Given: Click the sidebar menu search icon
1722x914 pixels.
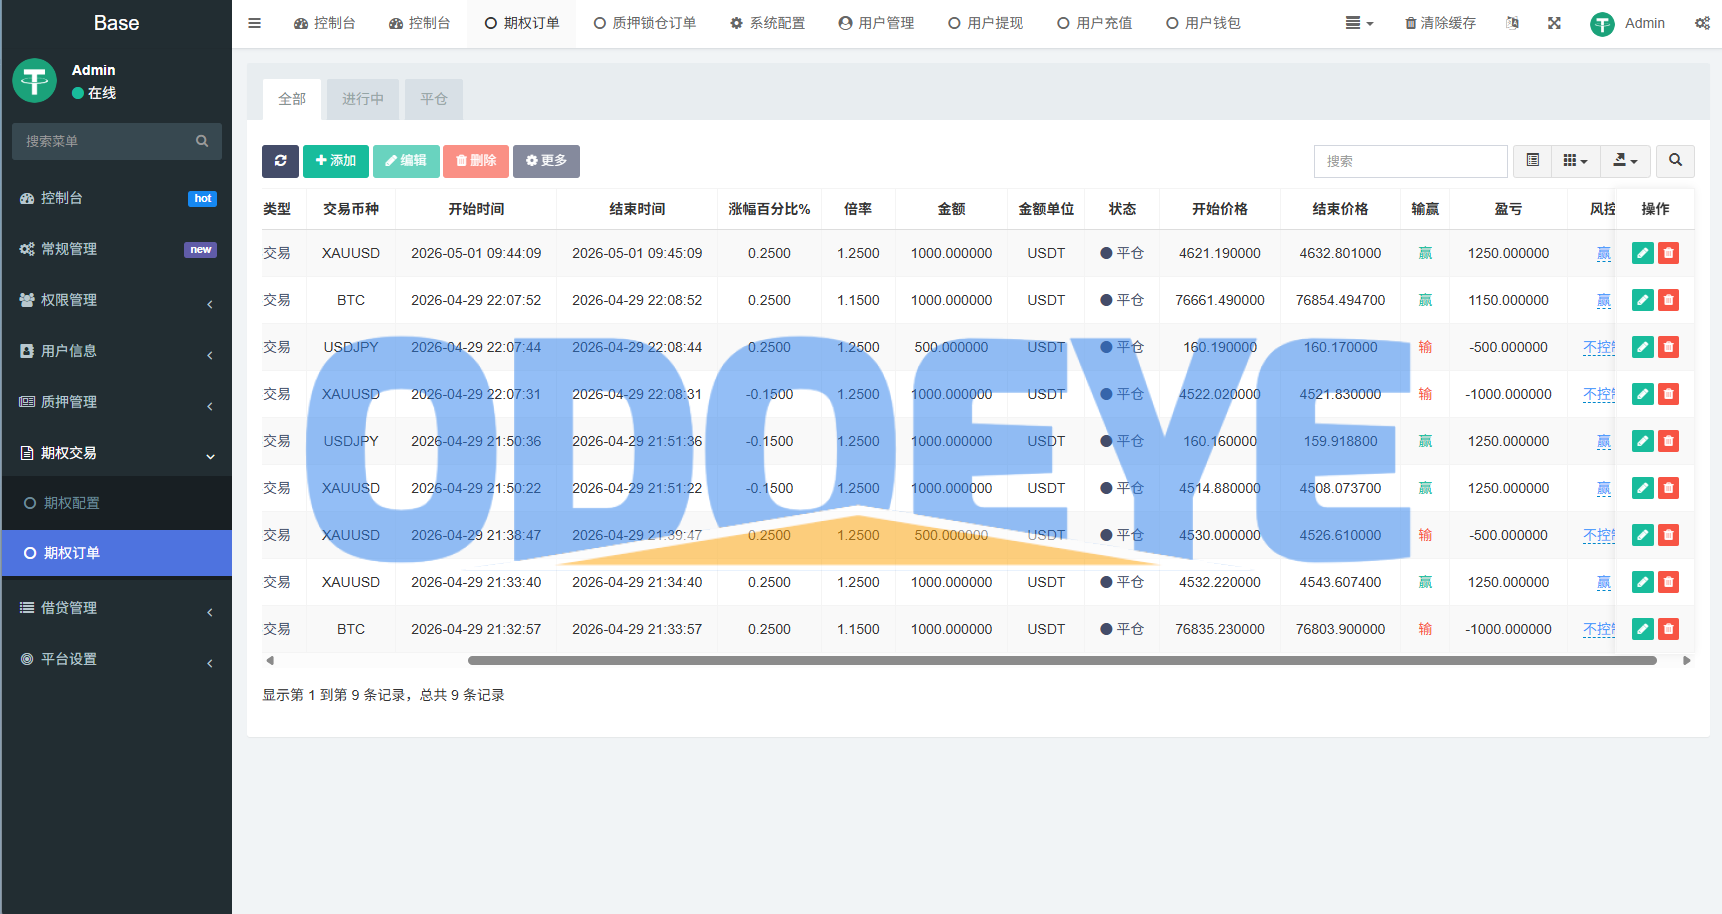Looking at the screenshot, I should click(202, 141).
